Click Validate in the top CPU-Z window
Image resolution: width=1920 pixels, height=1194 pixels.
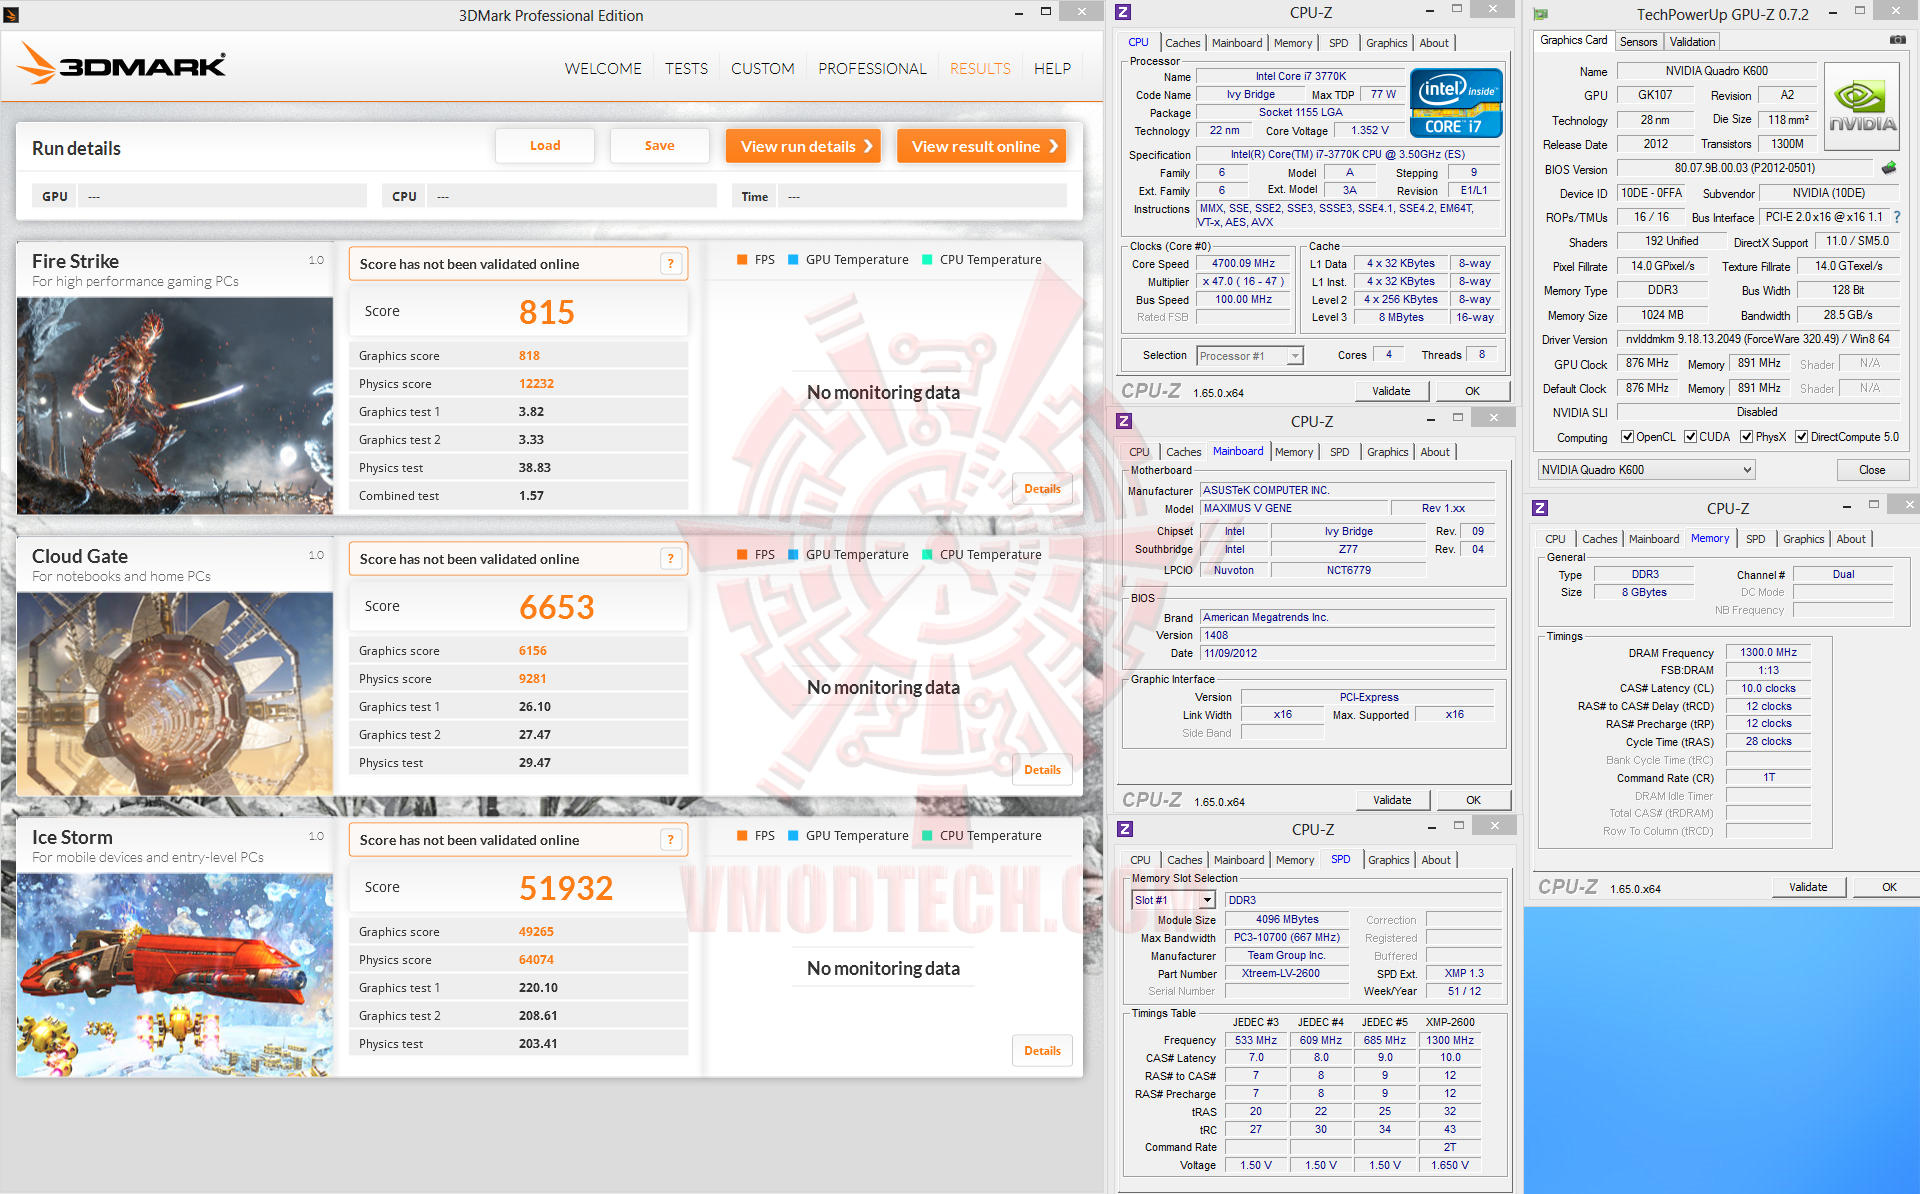click(1391, 391)
